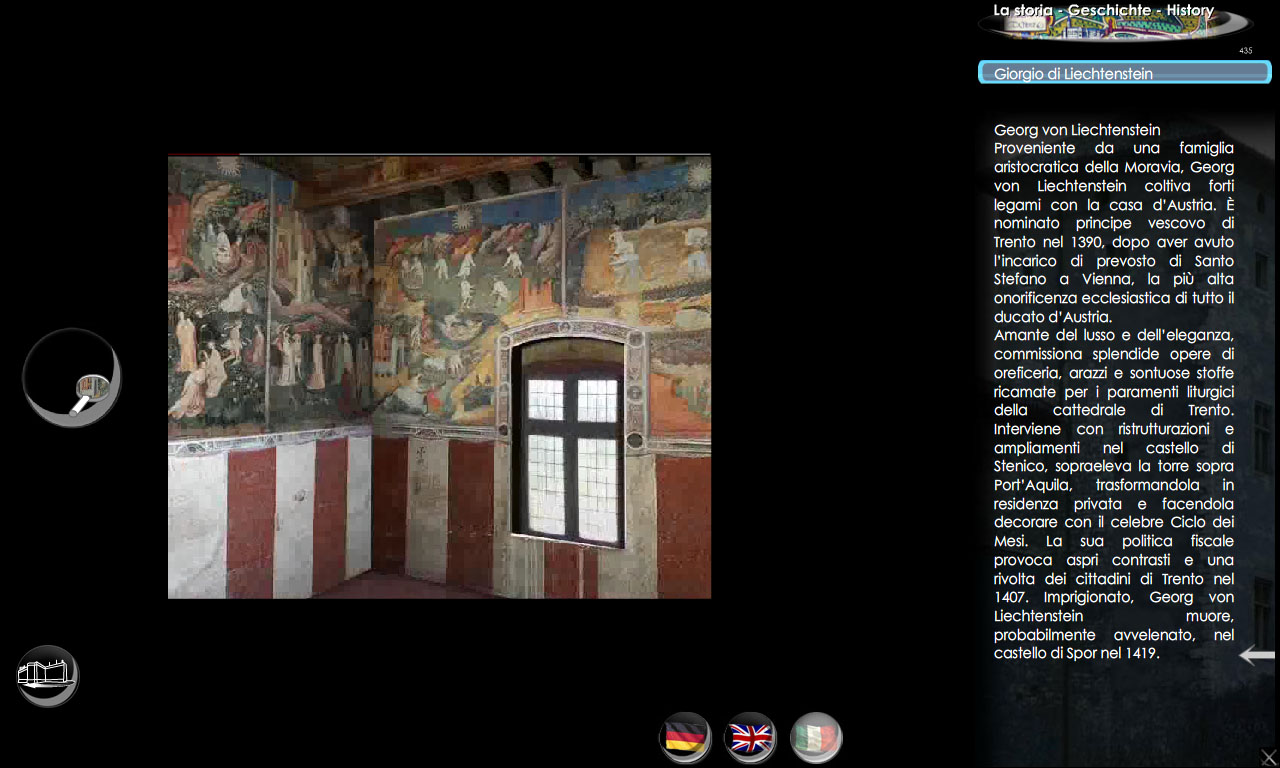
Task: Open the magnifying glass zoom tool
Action: coord(72,378)
